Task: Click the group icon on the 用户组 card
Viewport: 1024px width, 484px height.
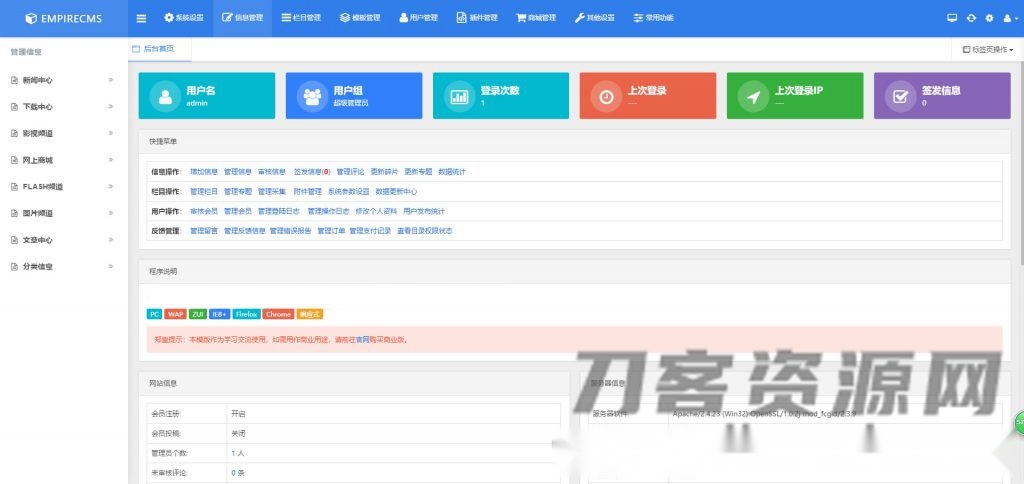Action: pos(312,97)
